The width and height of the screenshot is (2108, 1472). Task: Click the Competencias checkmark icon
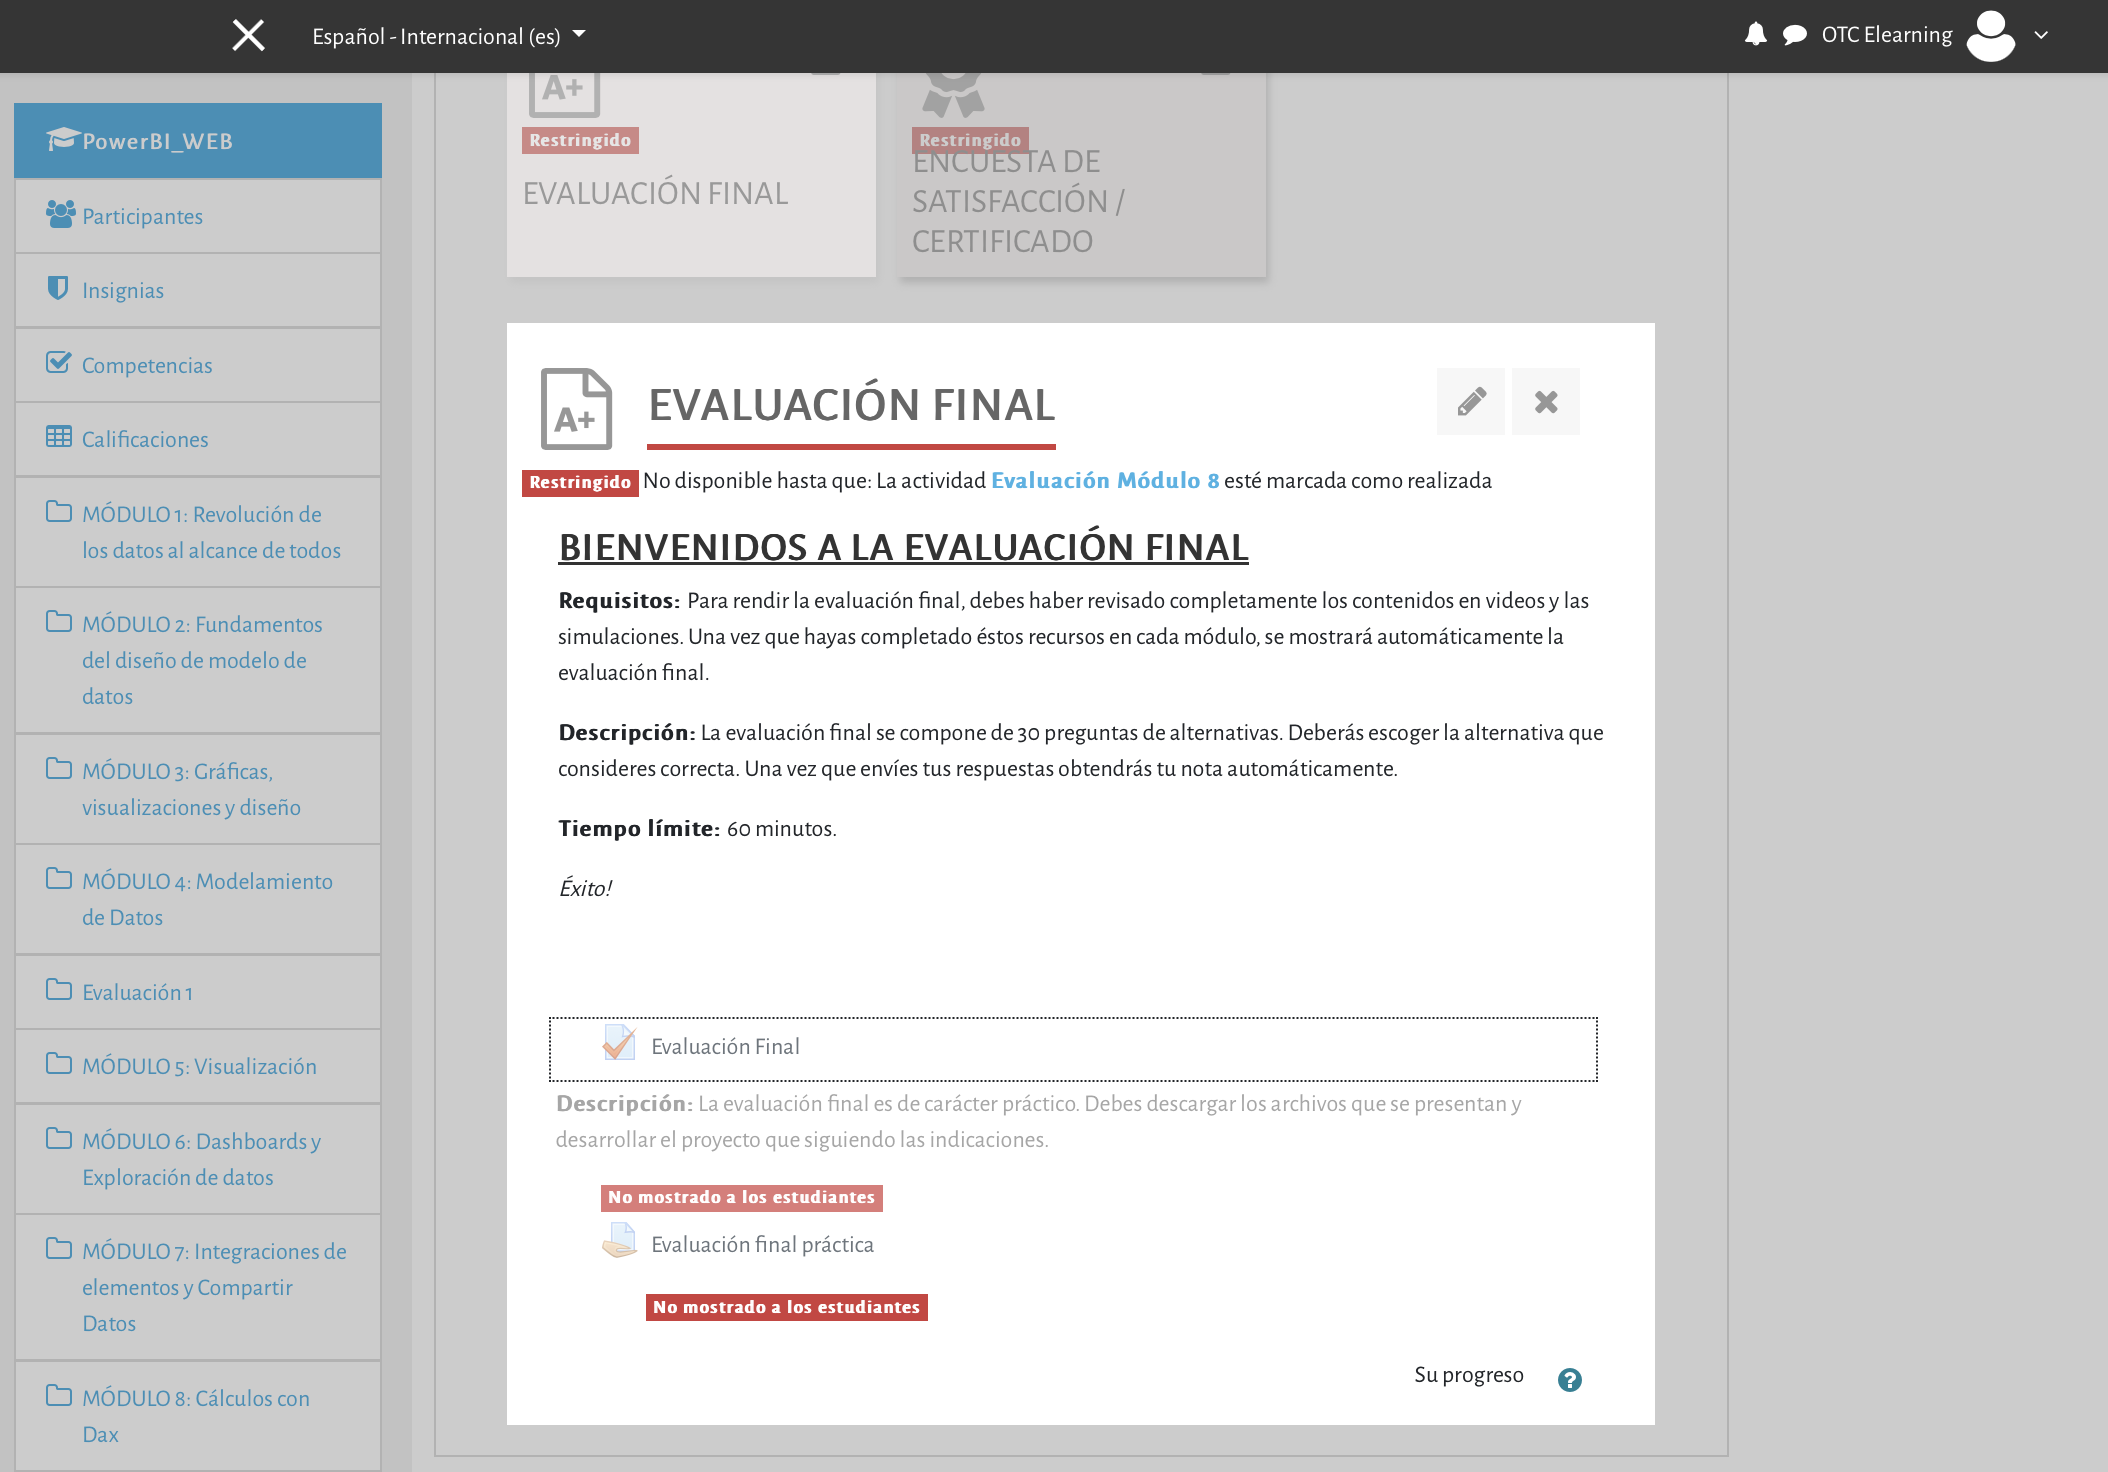coord(59,362)
